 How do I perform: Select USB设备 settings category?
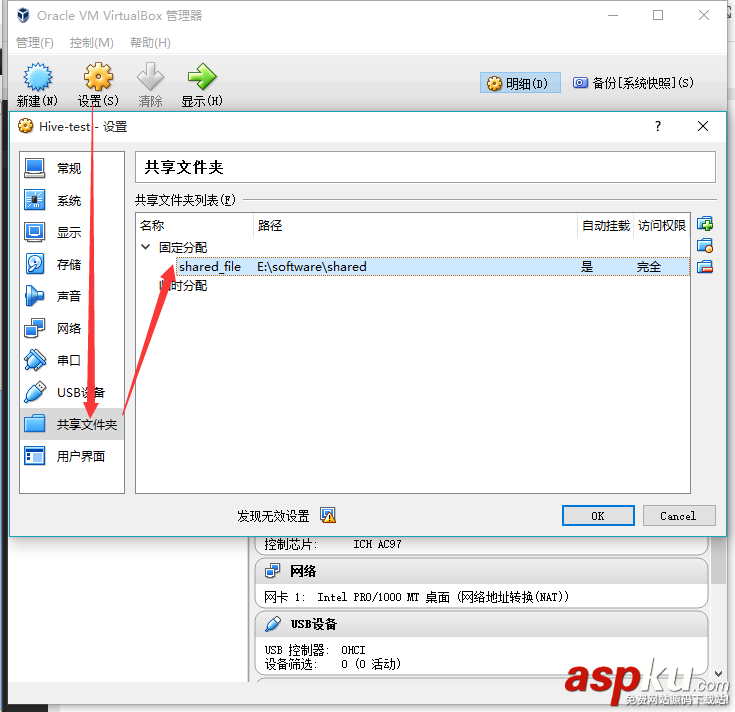pyautogui.click(x=72, y=392)
